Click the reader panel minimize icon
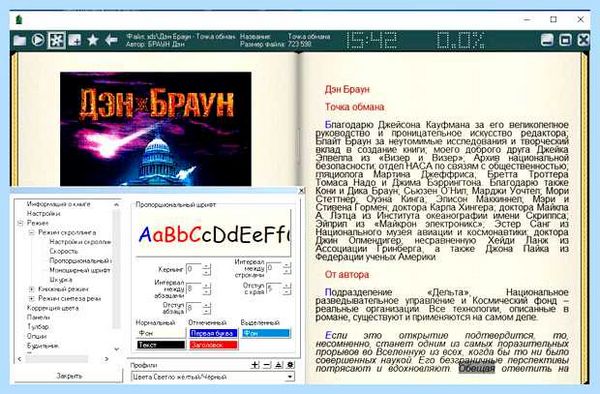Screen dimensions: 600x394 pyautogui.click(x=547, y=40)
